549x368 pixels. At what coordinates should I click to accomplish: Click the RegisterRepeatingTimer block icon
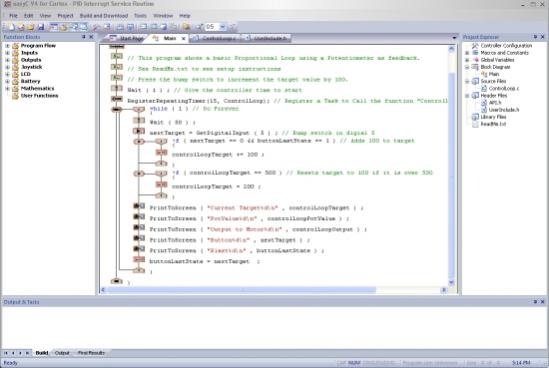point(117,99)
